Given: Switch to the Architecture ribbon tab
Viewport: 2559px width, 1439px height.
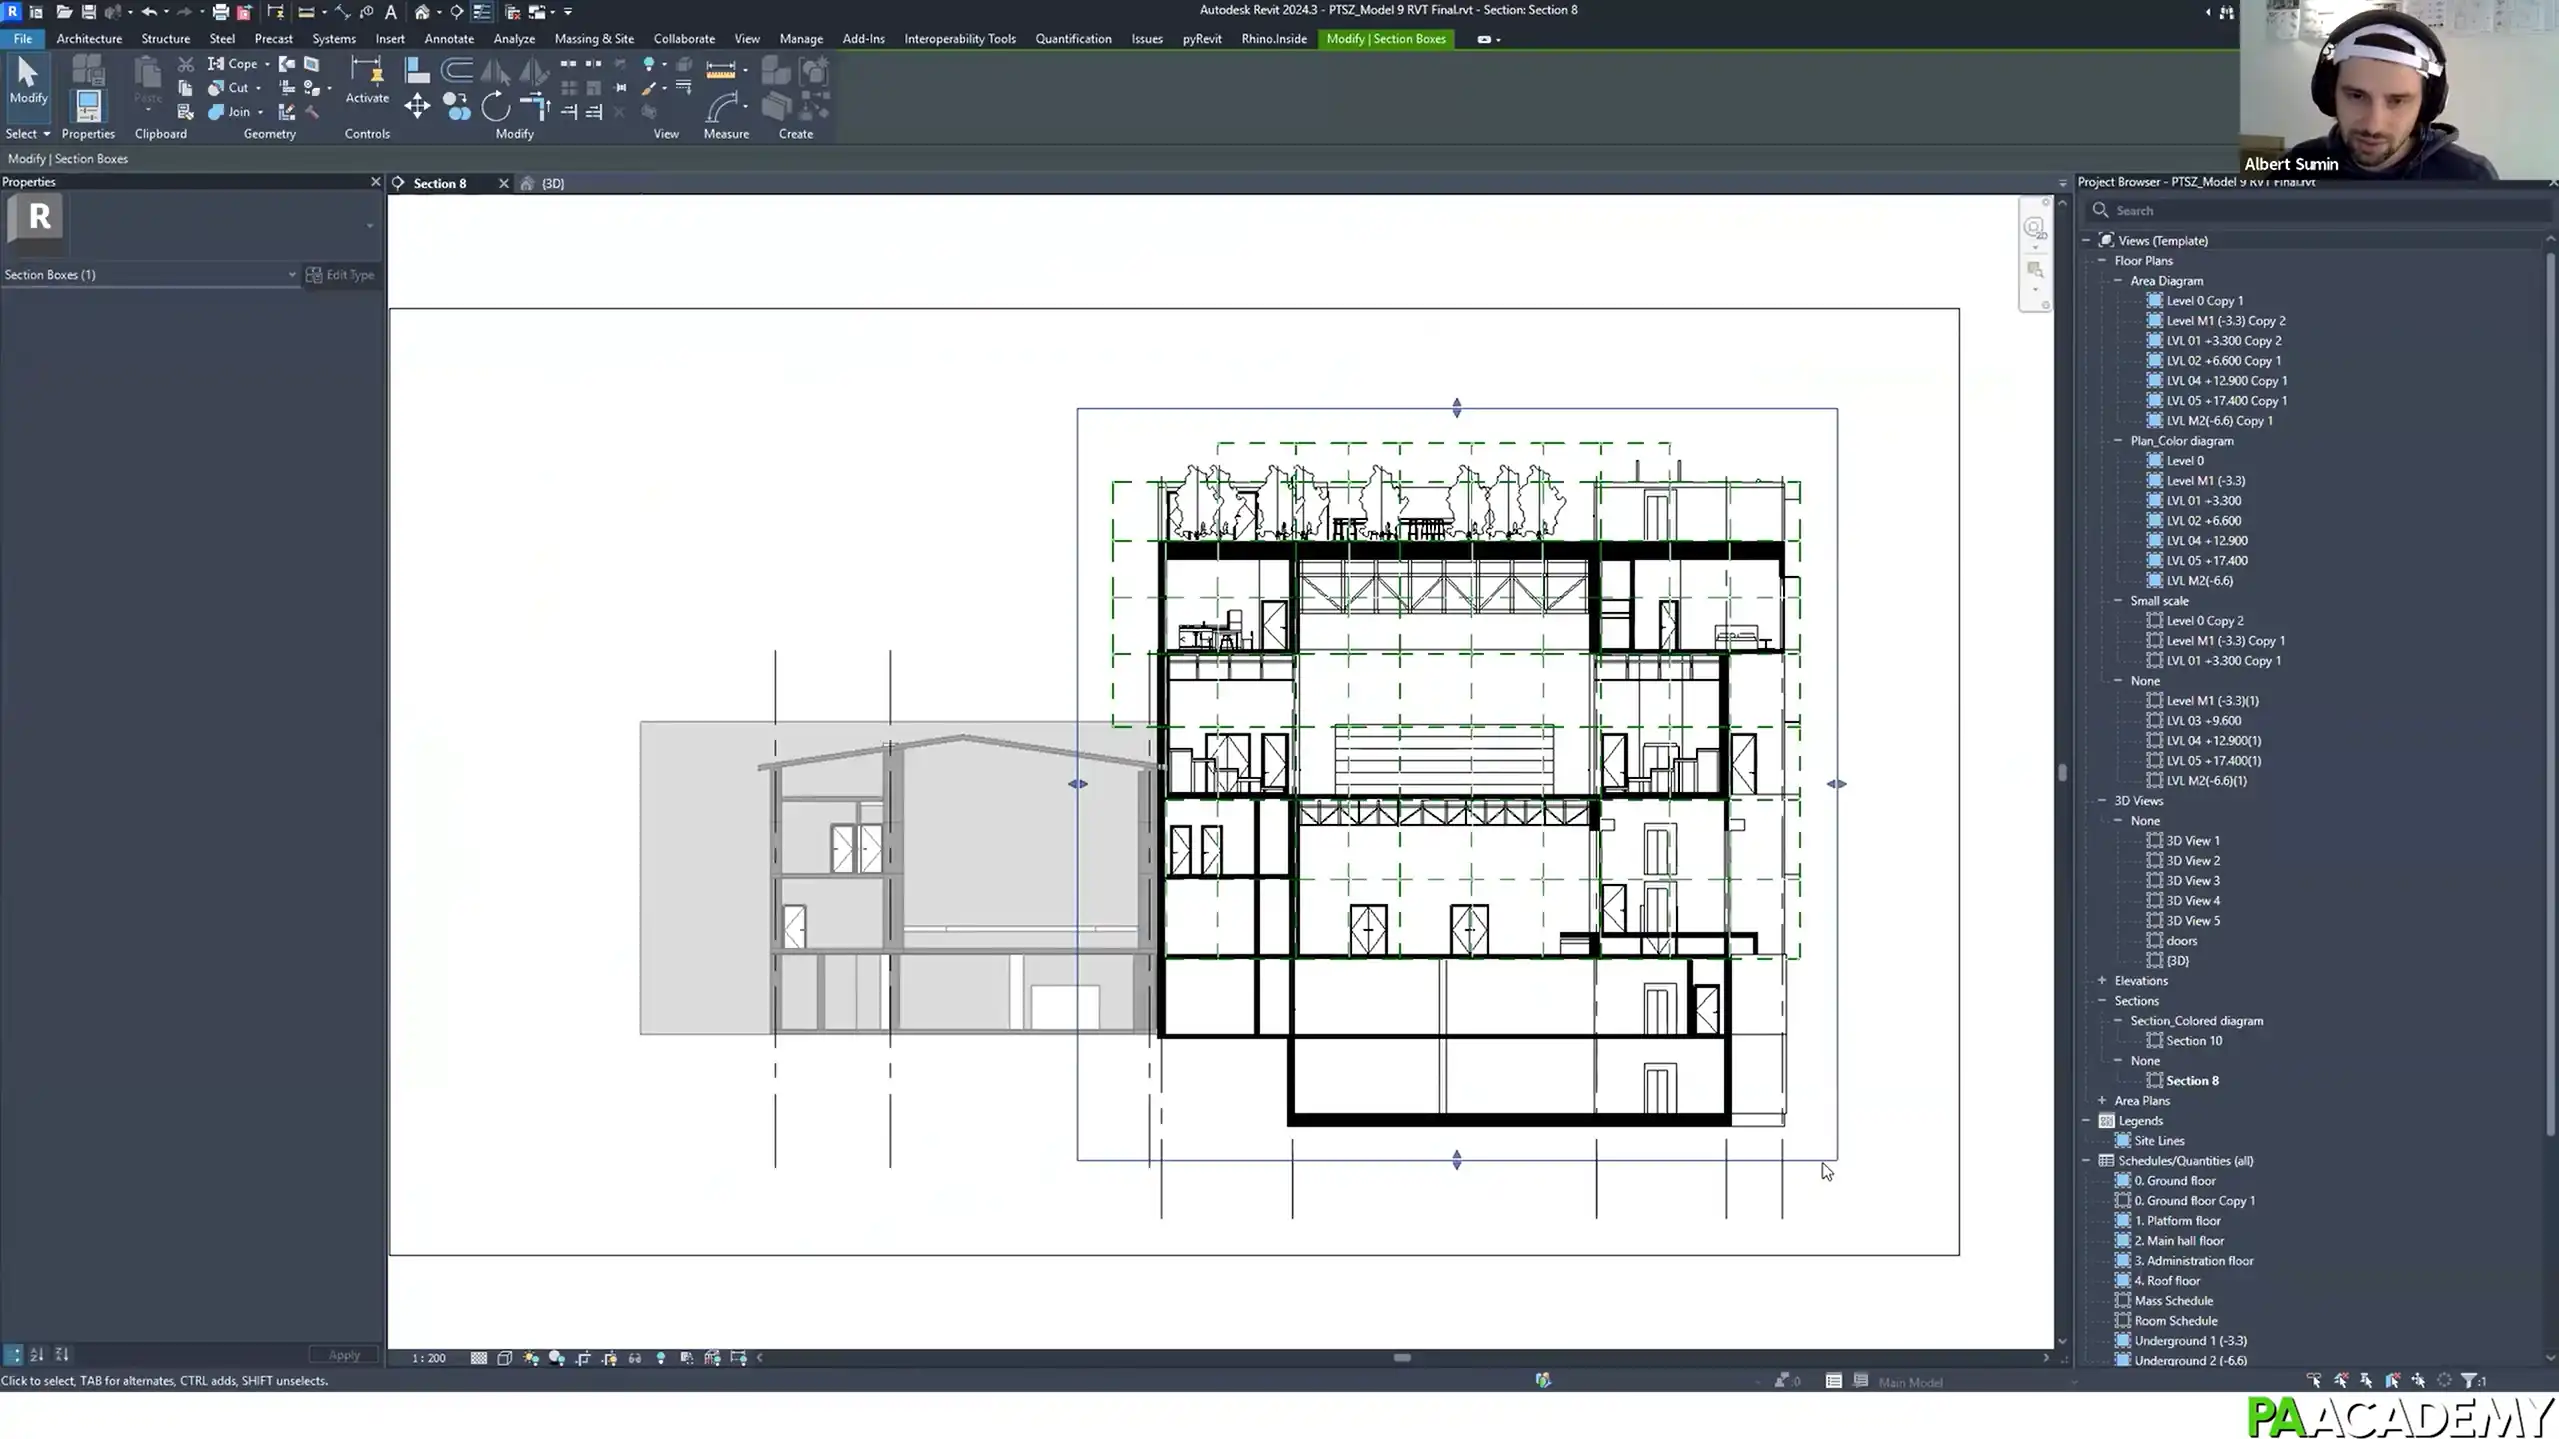Looking at the screenshot, I should (x=88, y=39).
